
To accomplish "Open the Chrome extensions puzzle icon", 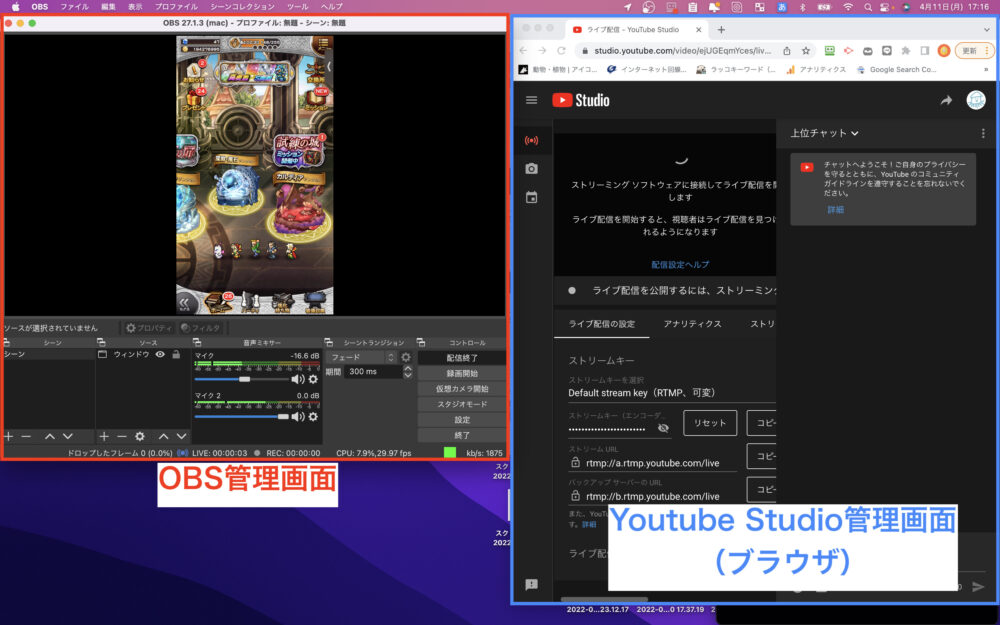I will point(906,51).
